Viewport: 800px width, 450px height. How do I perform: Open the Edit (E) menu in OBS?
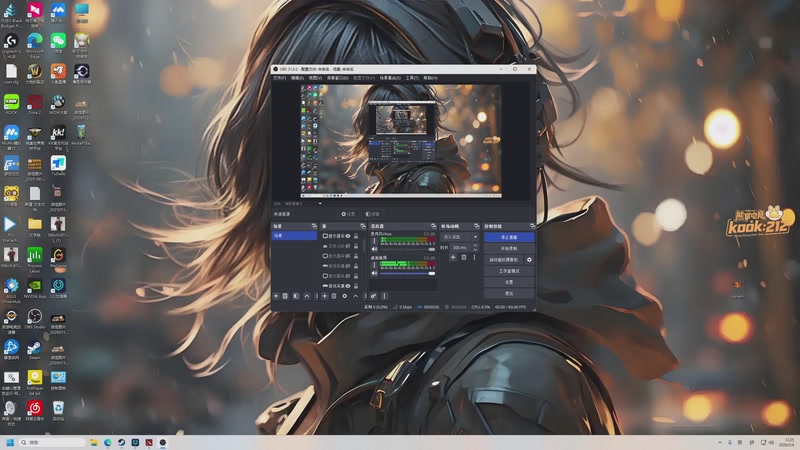coord(297,78)
